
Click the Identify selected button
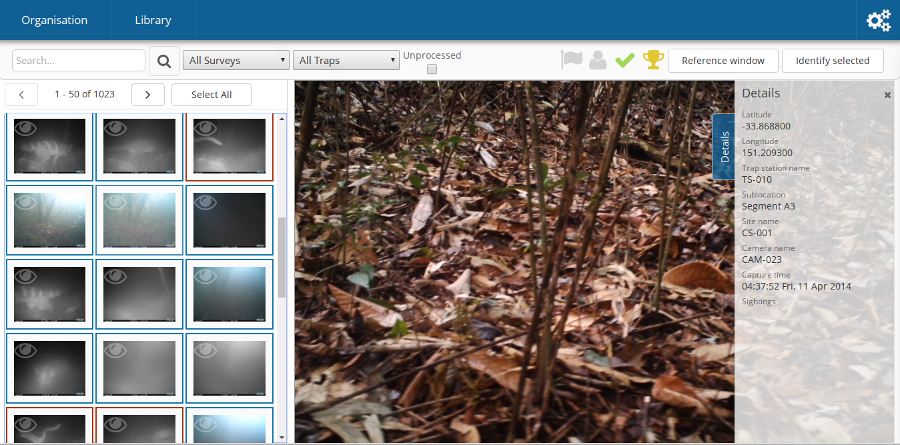click(x=832, y=61)
